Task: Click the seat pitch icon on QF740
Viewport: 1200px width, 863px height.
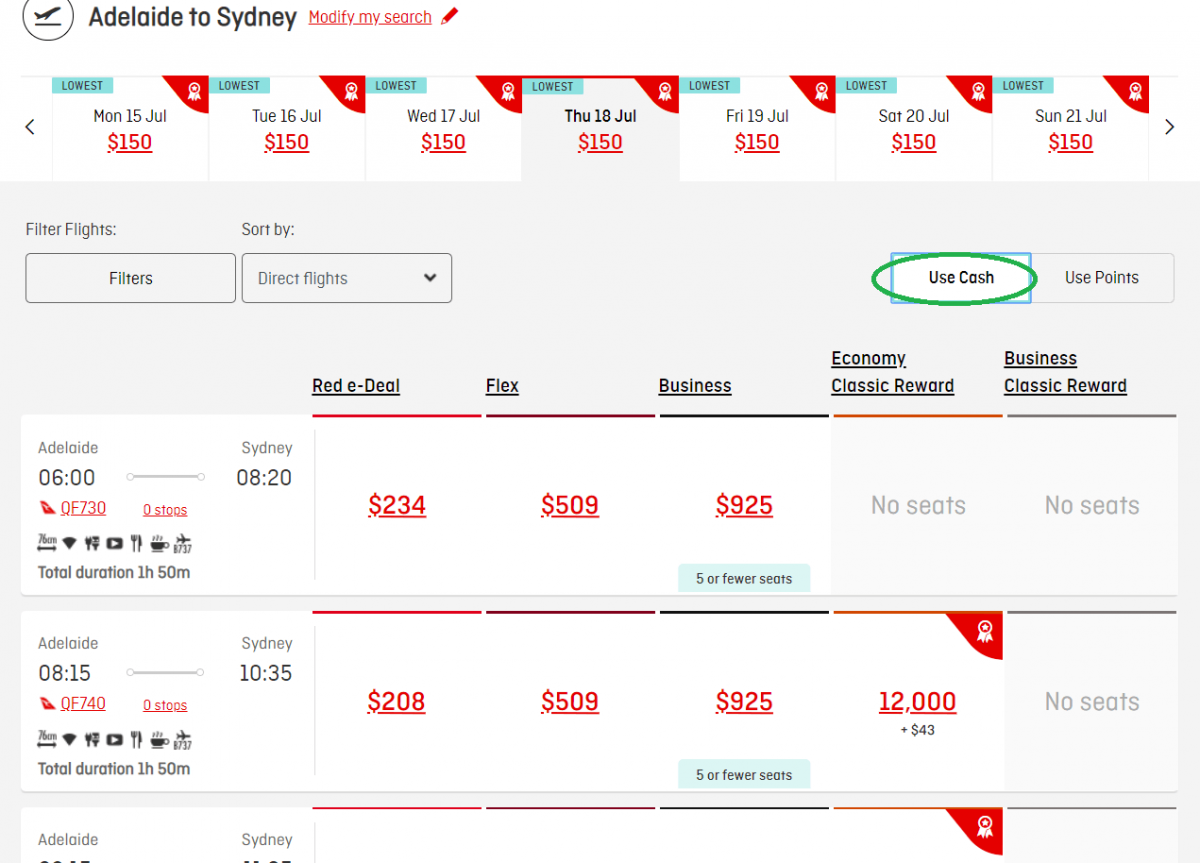Action: [x=47, y=740]
